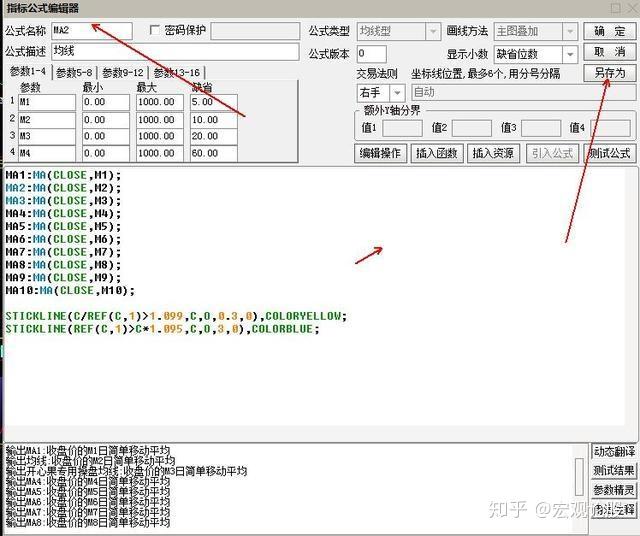Click the 测试结果 button

pos(614,471)
